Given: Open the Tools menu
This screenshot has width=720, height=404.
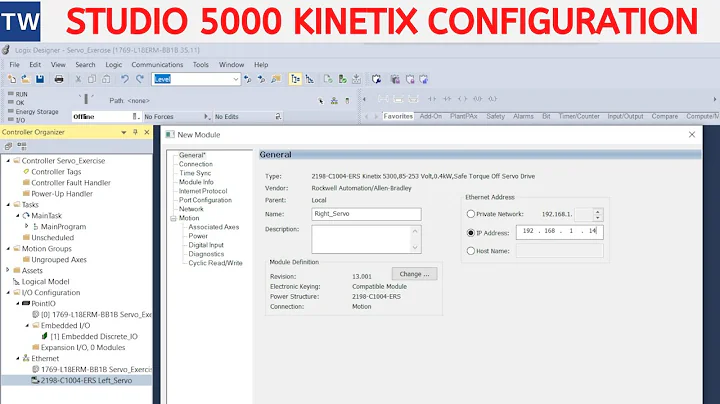Looking at the screenshot, I should [201, 65].
